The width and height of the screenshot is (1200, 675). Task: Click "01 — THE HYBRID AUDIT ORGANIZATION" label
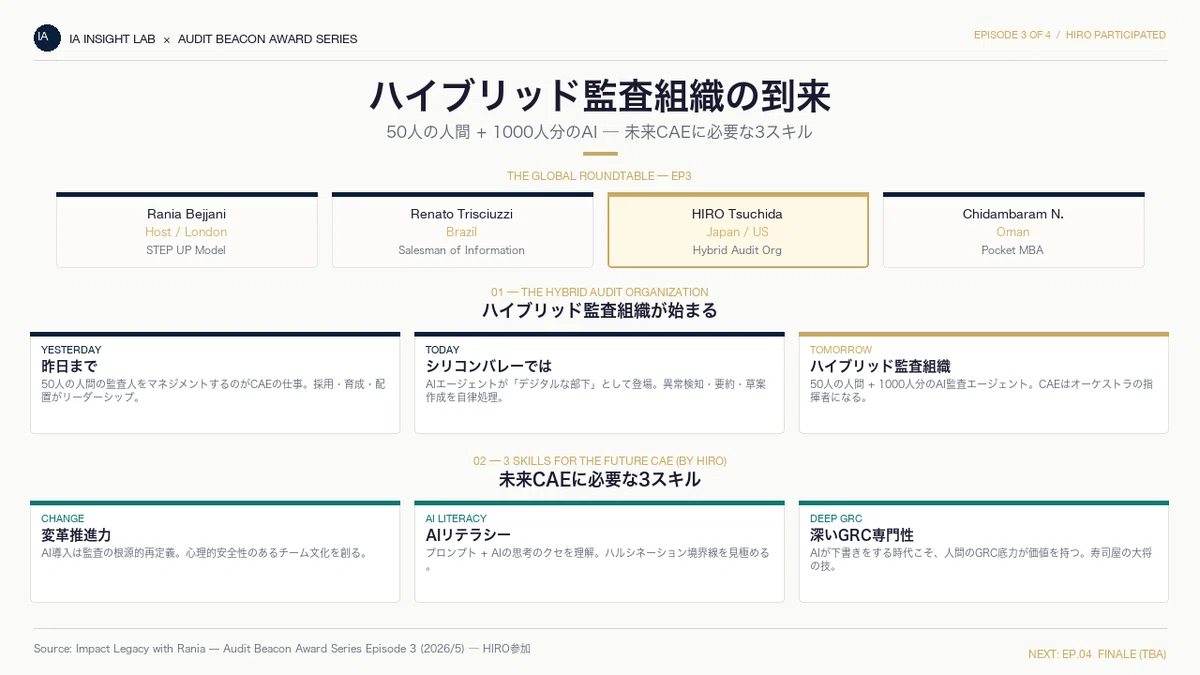[x=600, y=293]
